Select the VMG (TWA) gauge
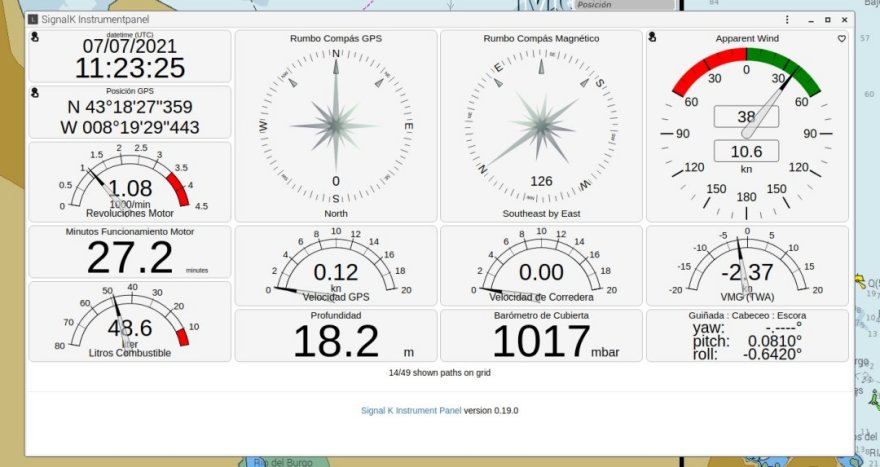880x467 pixels. (746, 265)
